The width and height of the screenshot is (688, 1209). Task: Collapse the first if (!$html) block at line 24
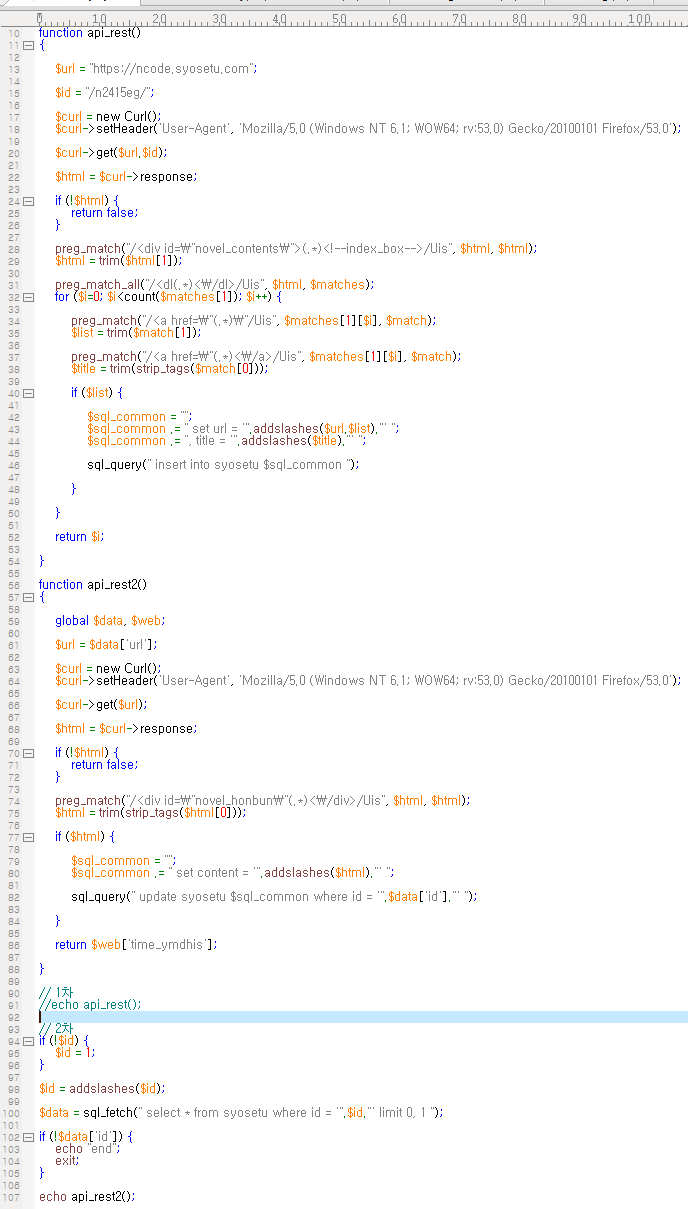click(x=28, y=201)
